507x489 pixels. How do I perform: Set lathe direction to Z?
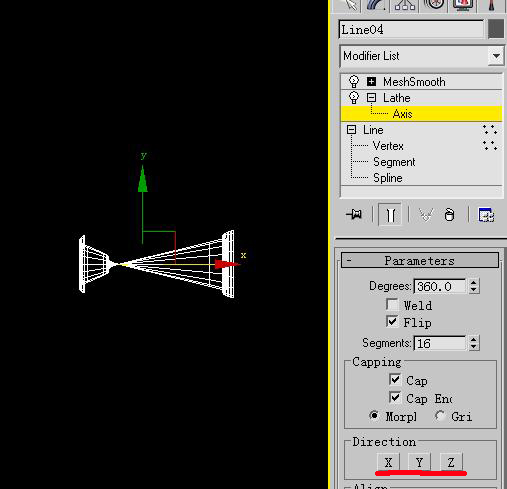tap(451, 462)
